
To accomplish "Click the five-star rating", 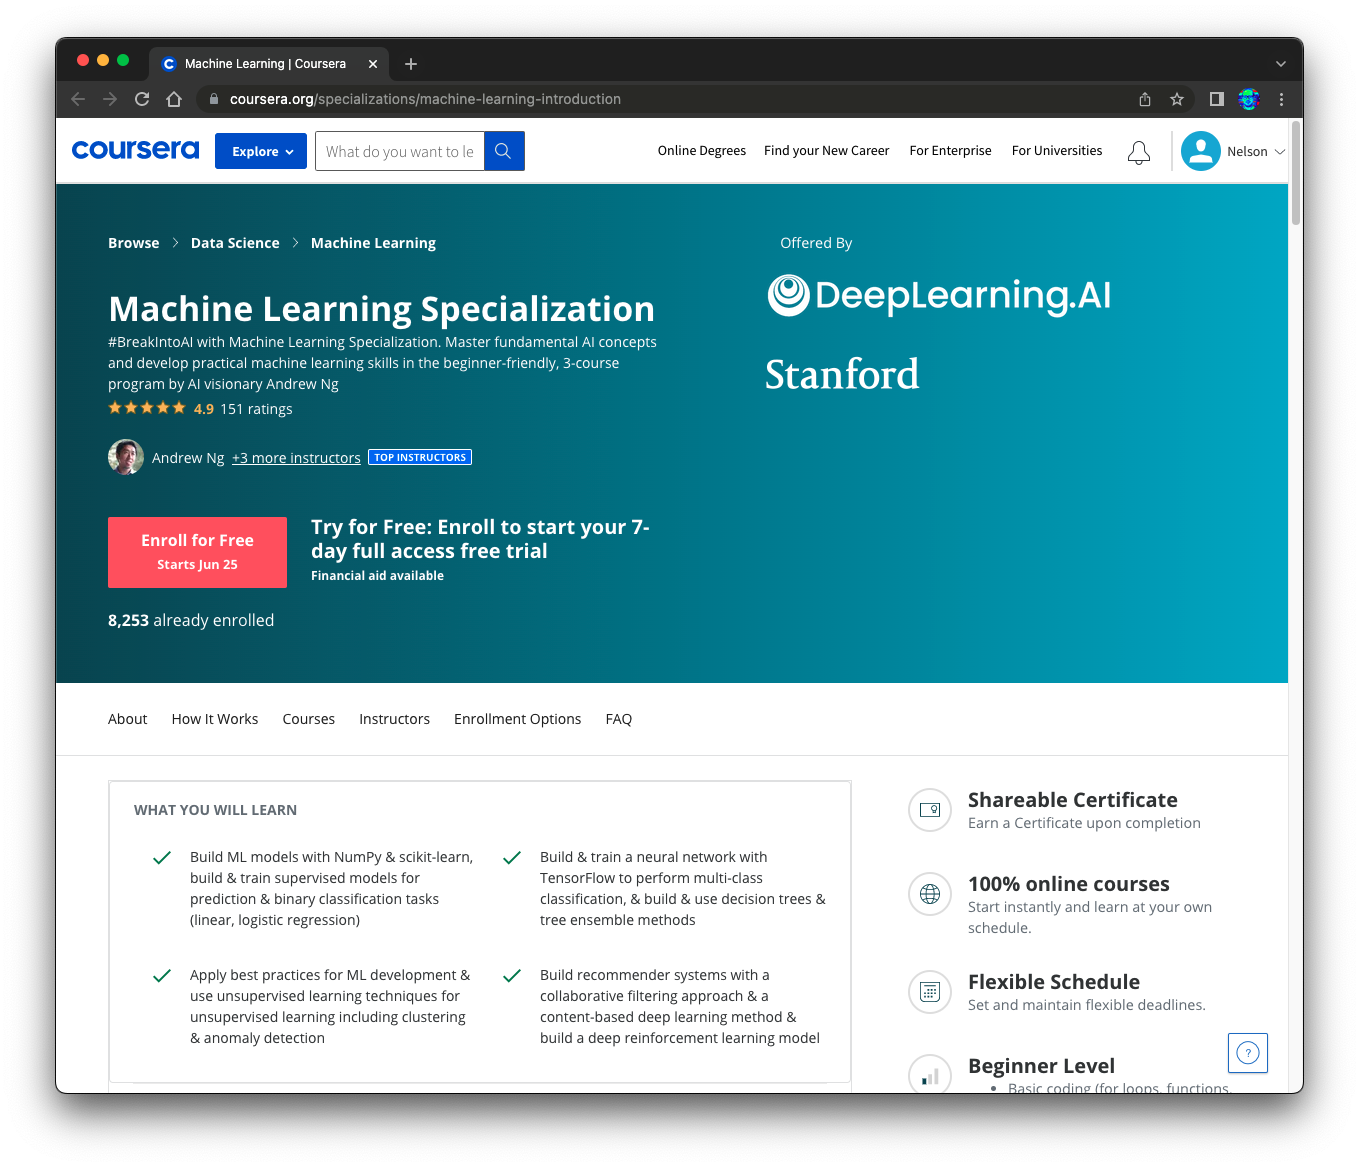I will click(x=147, y=408).
